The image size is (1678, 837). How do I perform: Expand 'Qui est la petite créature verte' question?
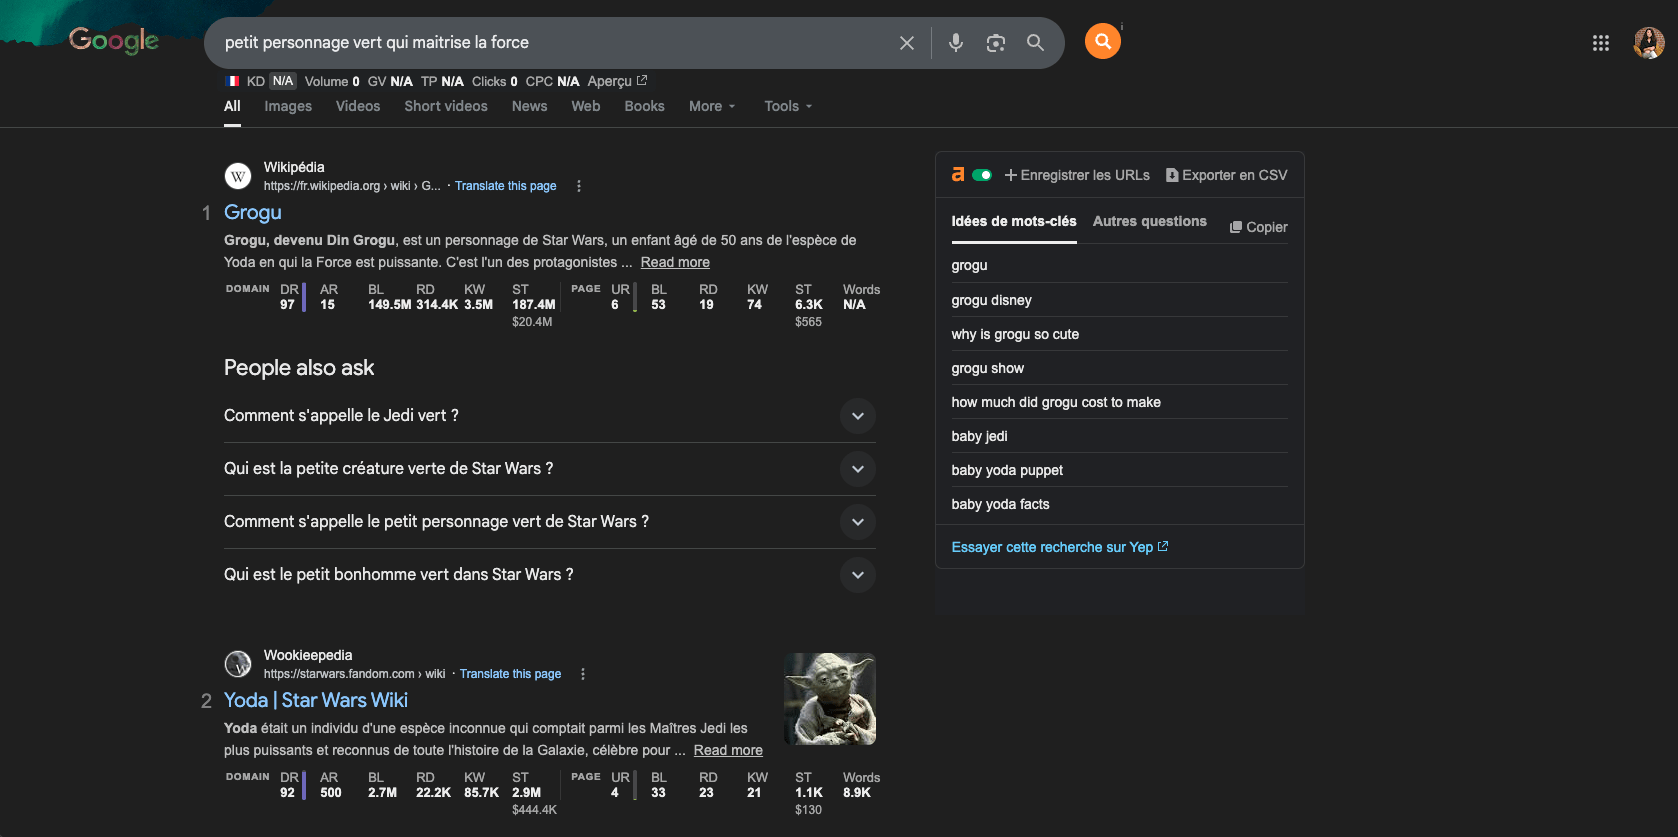(x=550, y=469)
